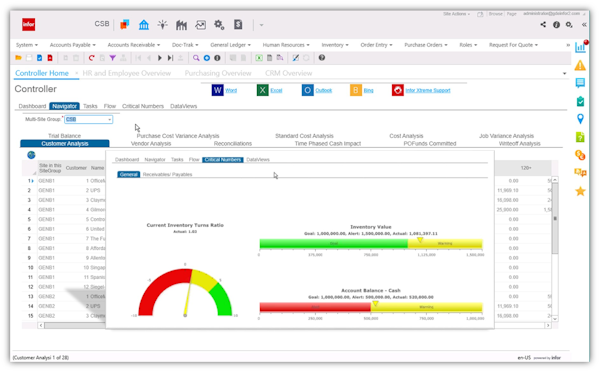The width and height of the screenshot is (600, 372).
Task: Expand the Request For Quote menu
Action: [513, 45]
